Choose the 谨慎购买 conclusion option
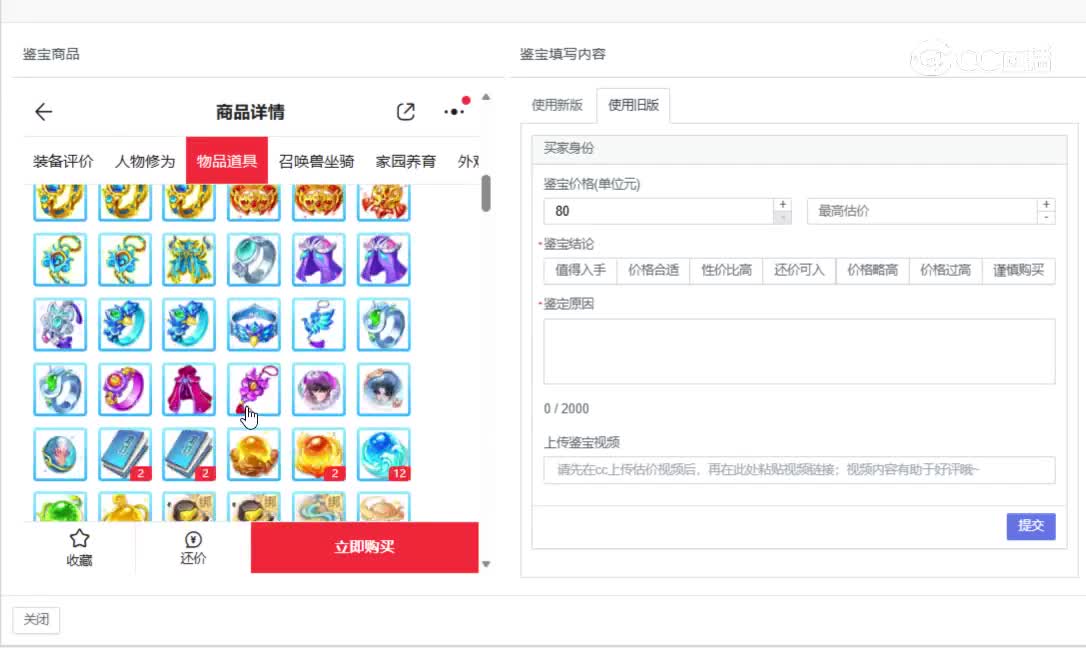Screen dimensions: 1086x650 pyautogui.click(x=1019, y=270)
